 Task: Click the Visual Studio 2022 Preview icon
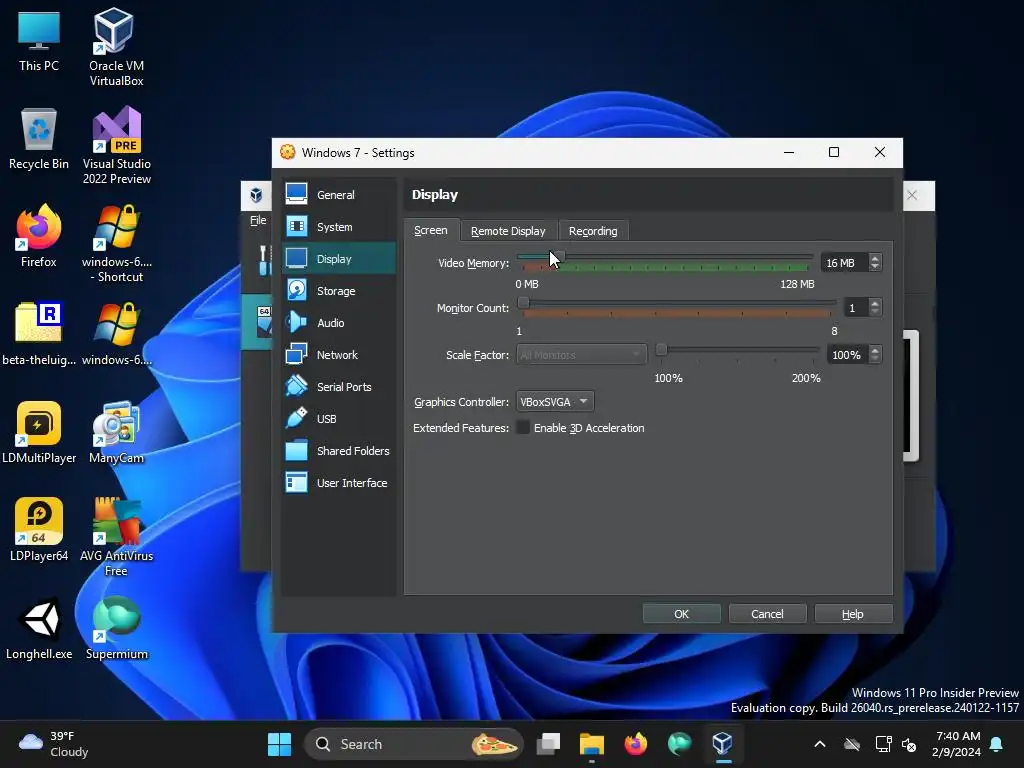pos(116,145)
